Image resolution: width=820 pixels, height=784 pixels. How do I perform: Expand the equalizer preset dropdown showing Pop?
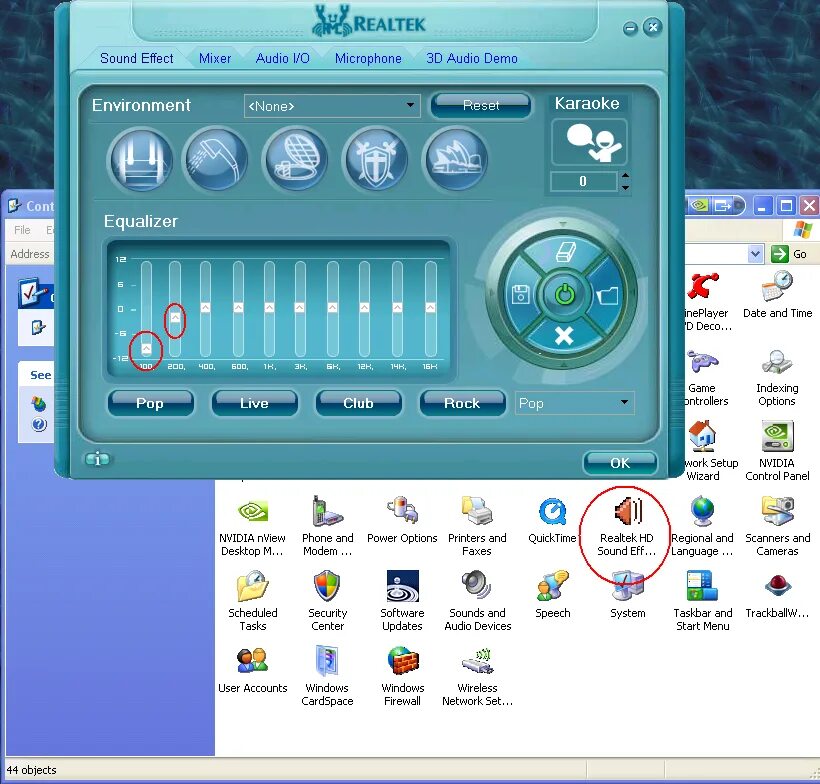click(x=574, y=403)
